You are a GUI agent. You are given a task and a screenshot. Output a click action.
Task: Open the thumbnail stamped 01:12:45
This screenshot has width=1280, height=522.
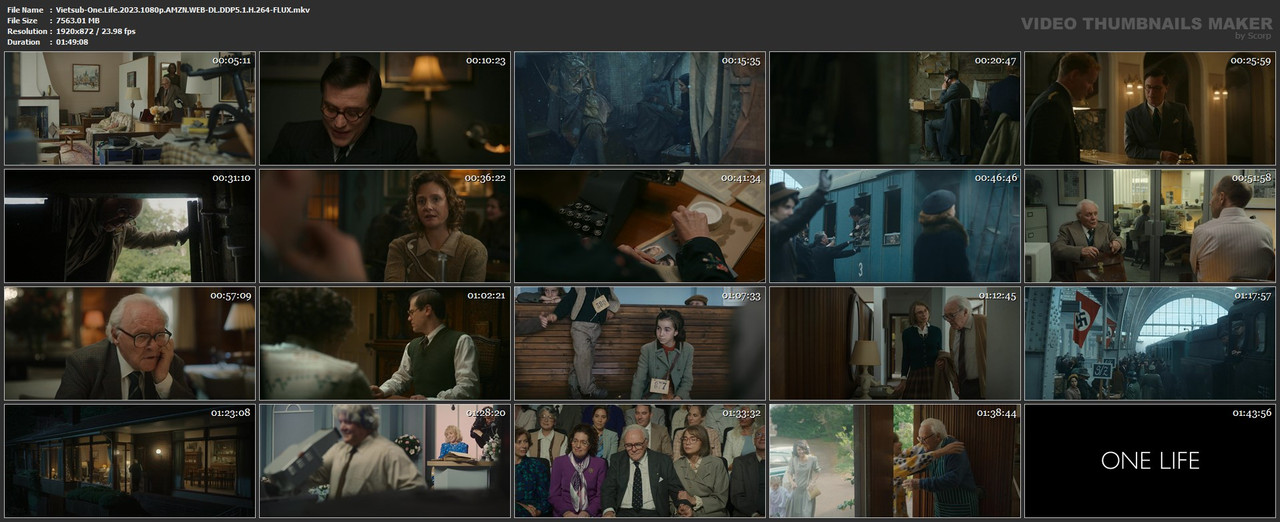tap(895, 343)
